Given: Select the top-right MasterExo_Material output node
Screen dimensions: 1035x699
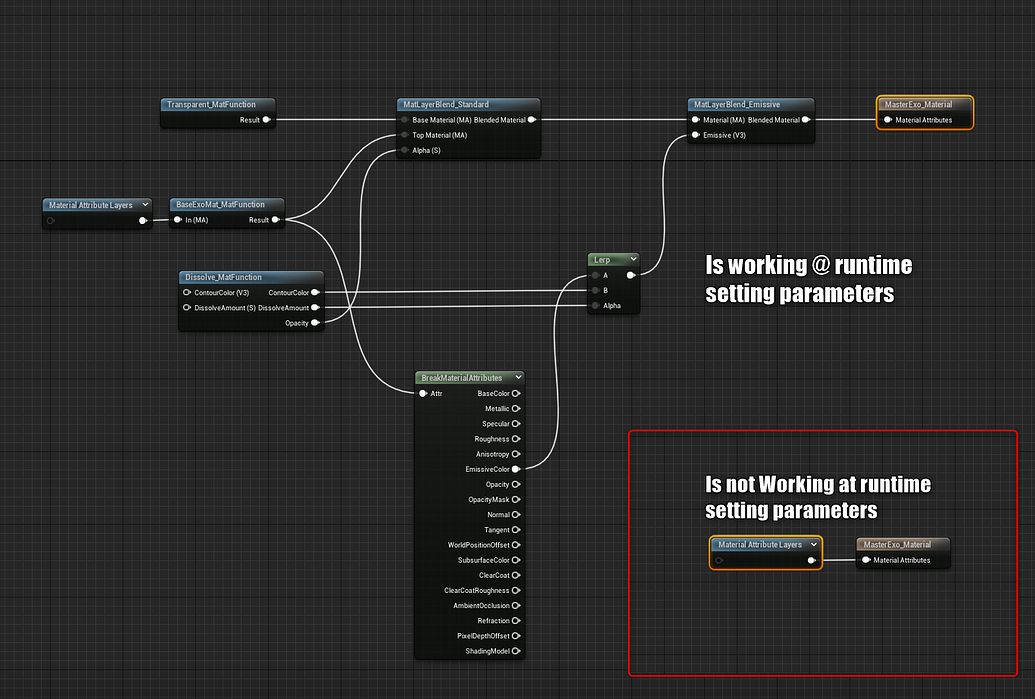Looking at the screenshot, I should (x=924, y=104).
